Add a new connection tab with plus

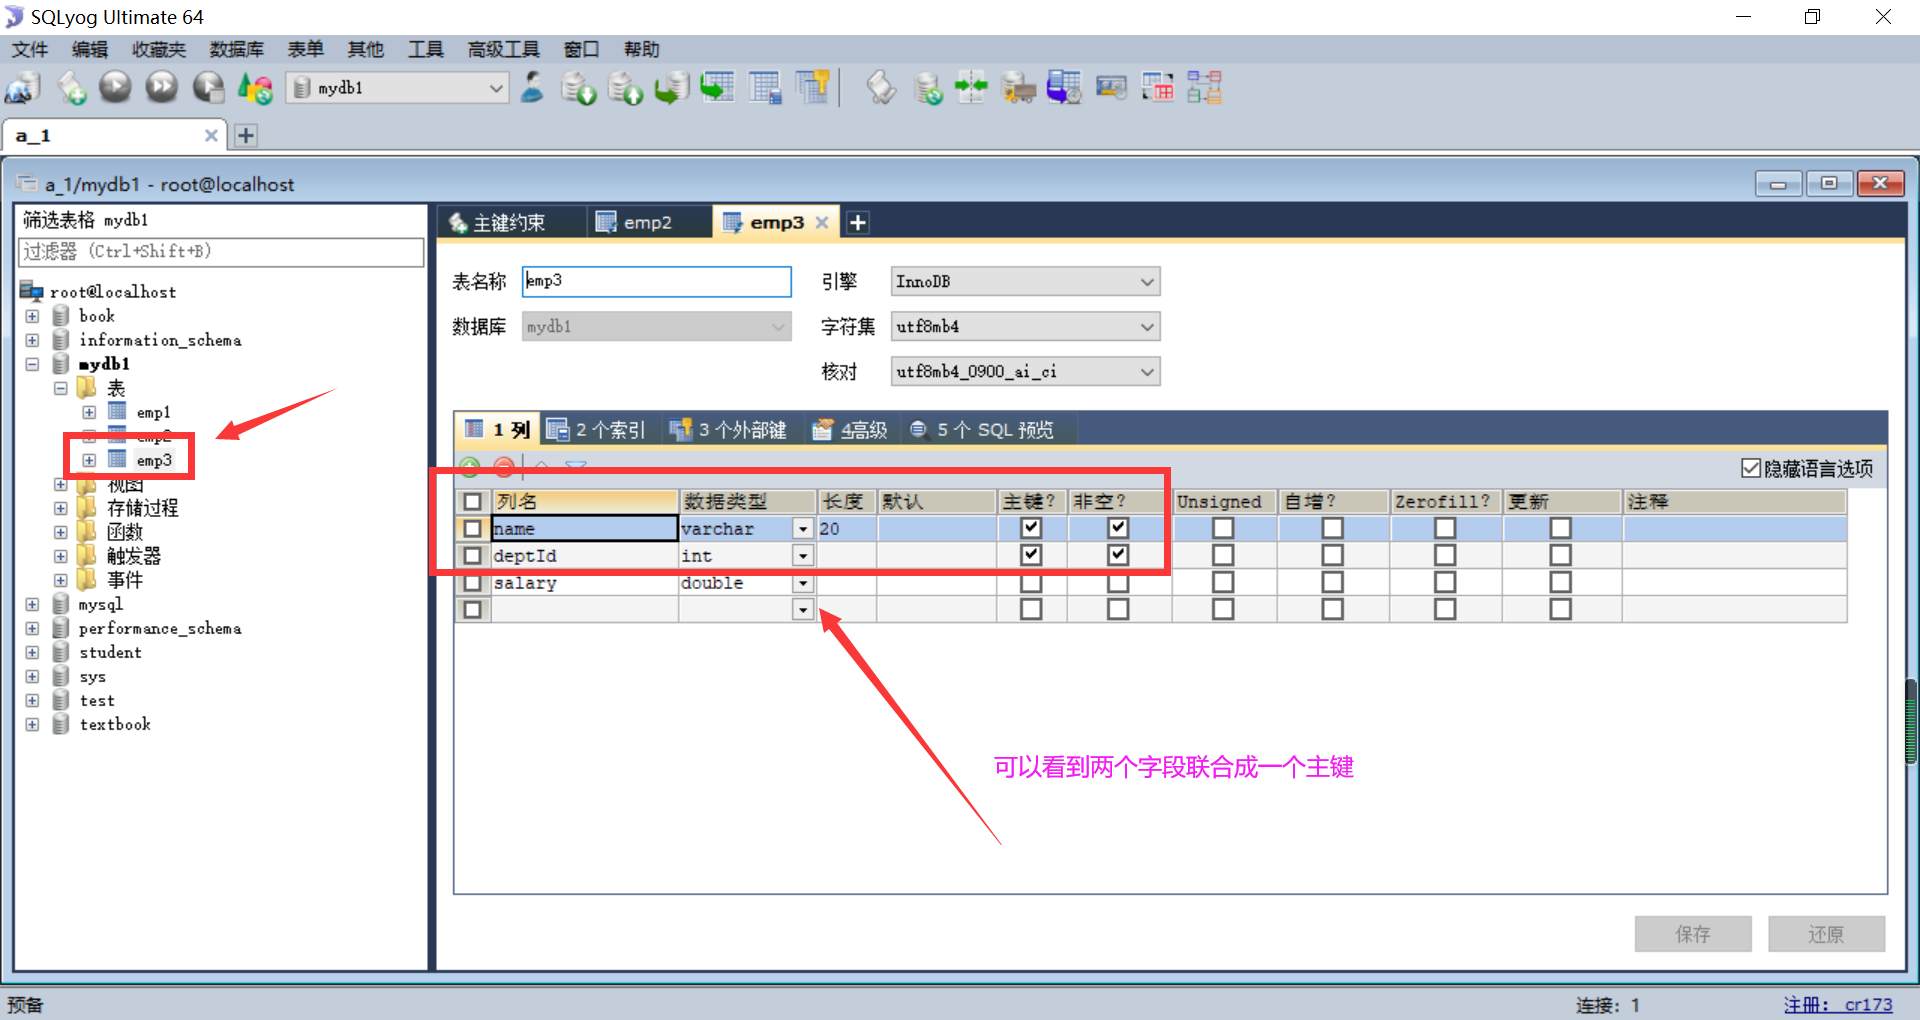(246, 135)
